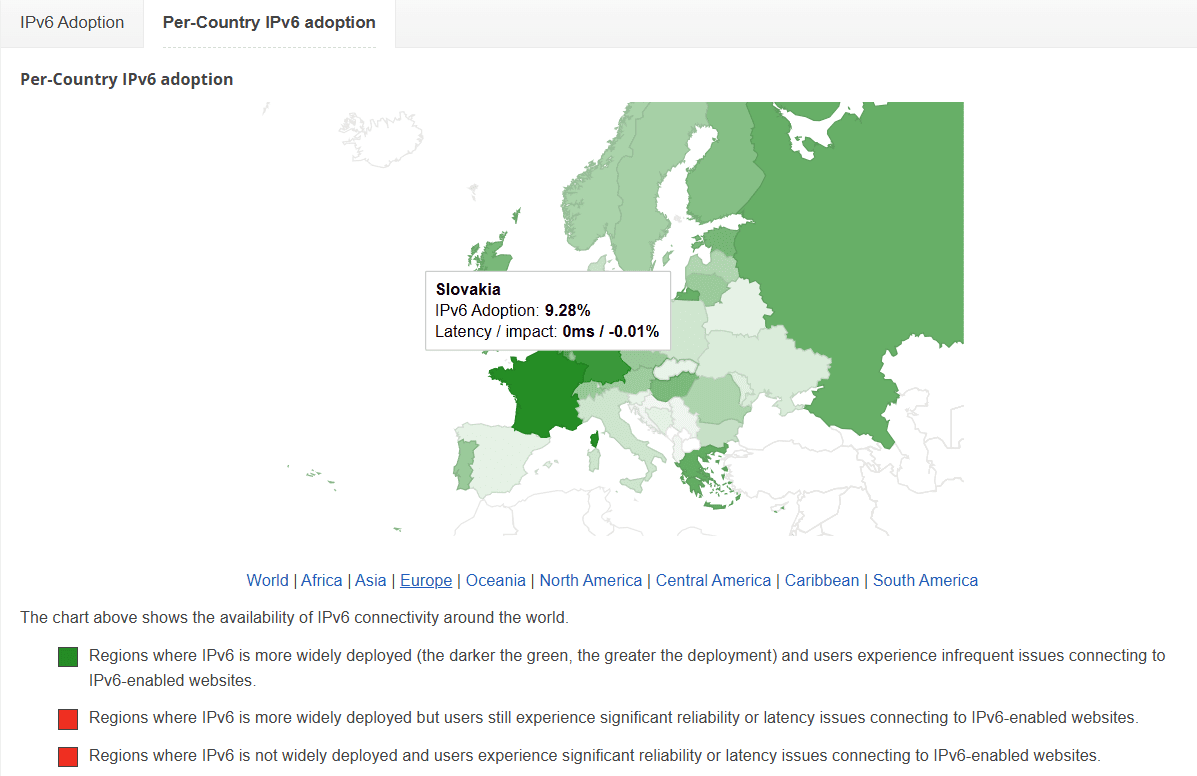
Task: Select the Europe region link
Action: (425, 580)
